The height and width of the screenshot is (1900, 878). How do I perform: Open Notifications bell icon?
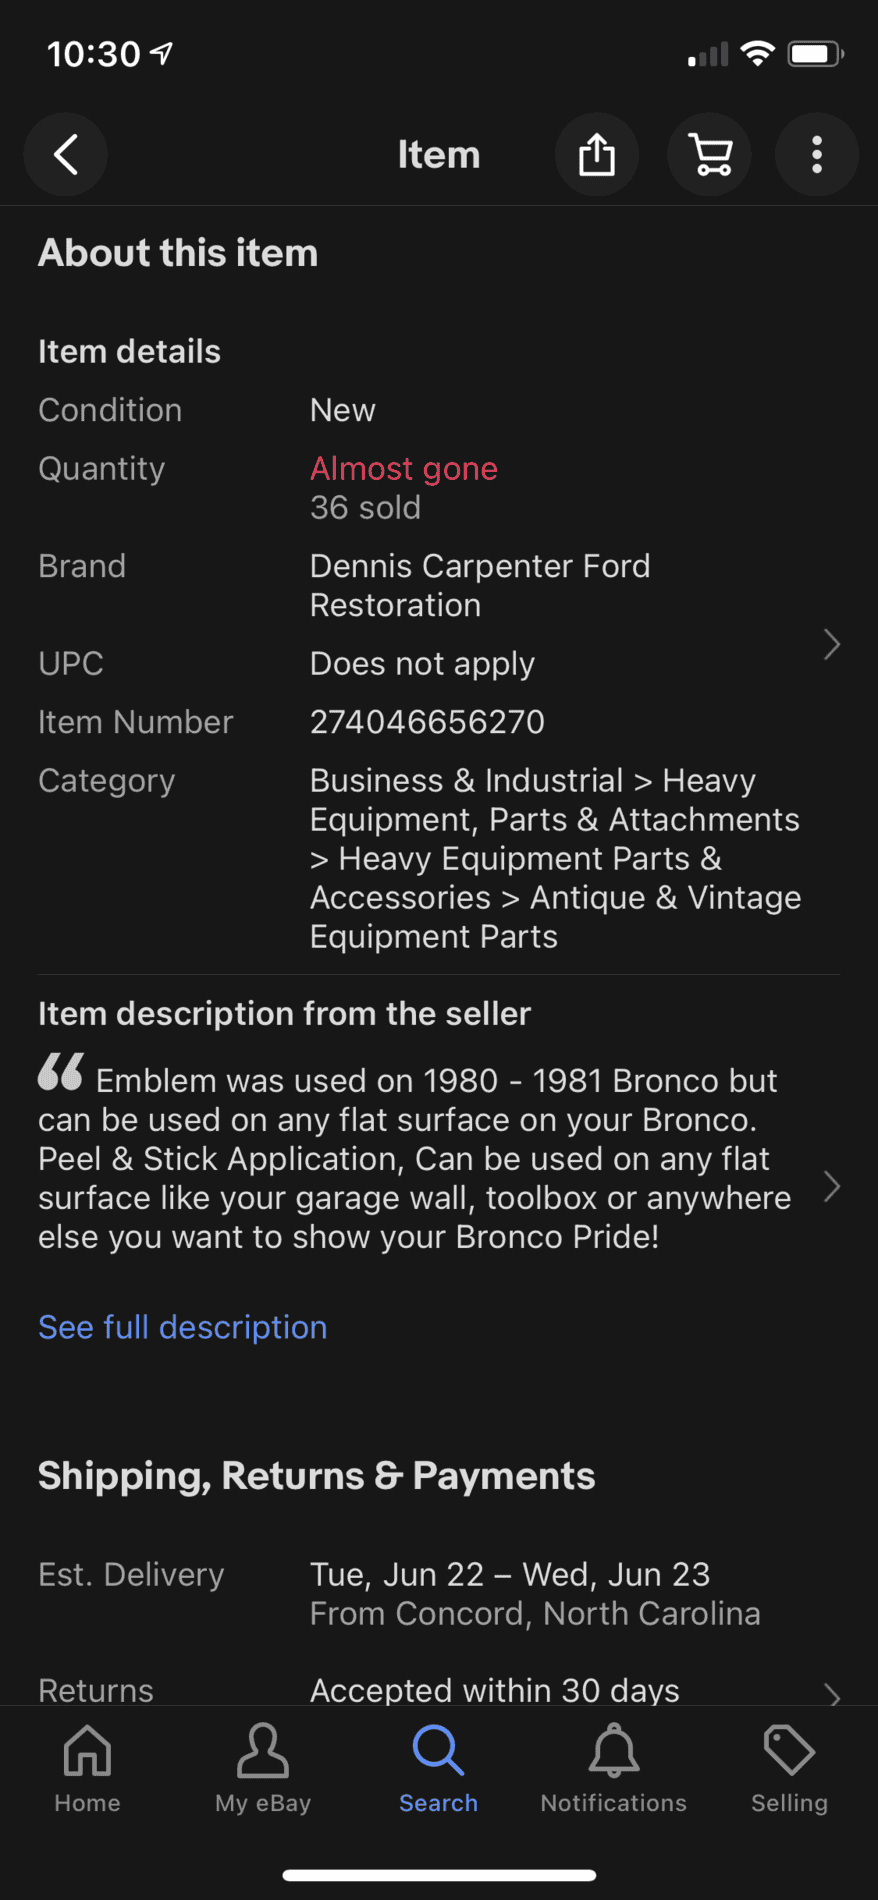tap(614, 1752)
